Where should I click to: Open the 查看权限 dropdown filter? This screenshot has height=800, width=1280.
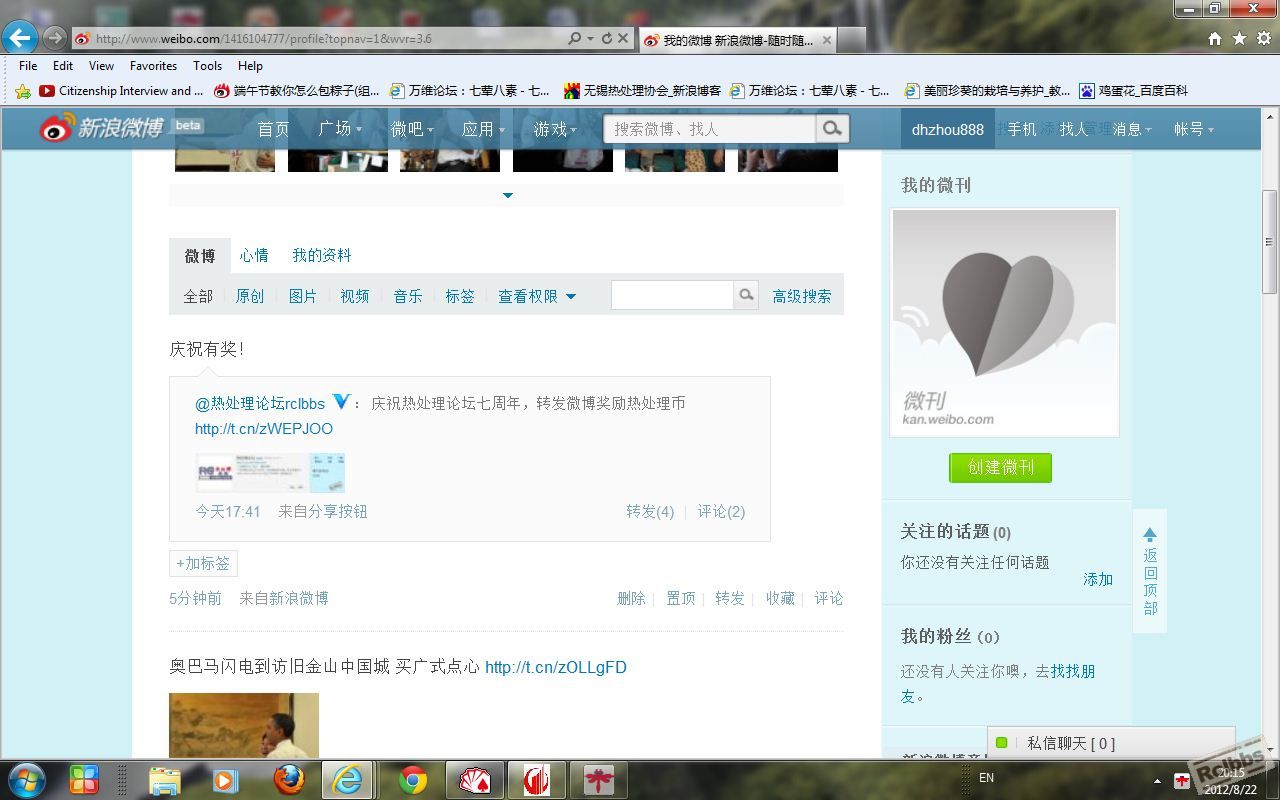537,296
